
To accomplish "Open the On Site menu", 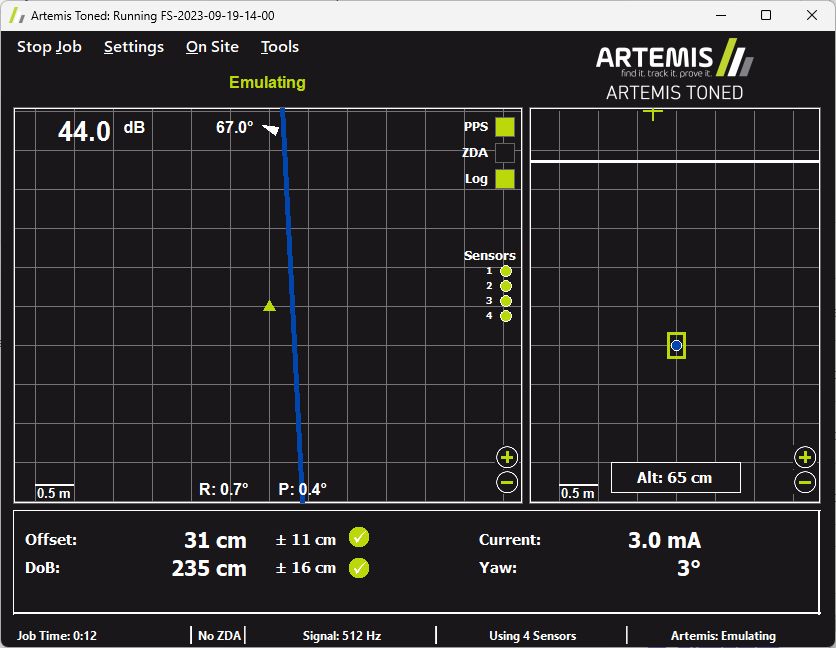I will [212, 47].
